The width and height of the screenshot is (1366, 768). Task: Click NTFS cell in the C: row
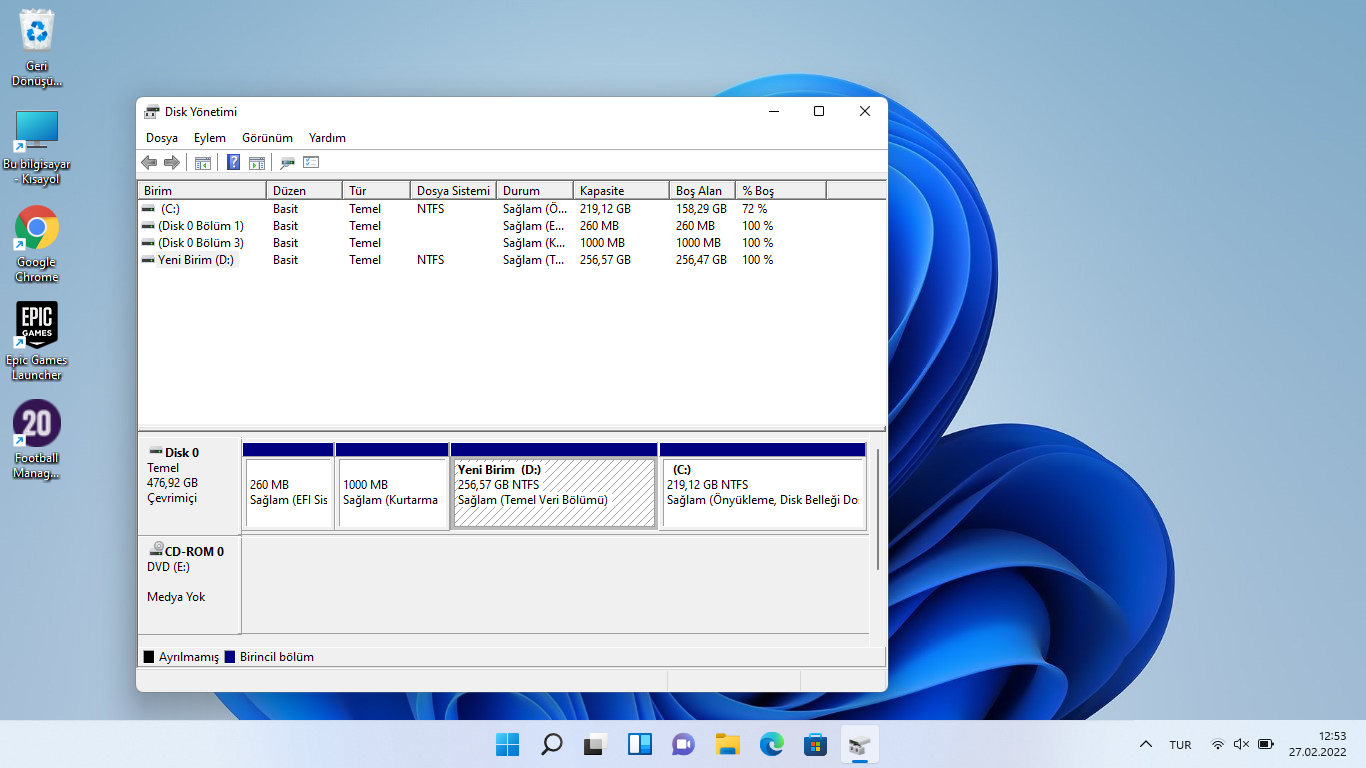pyautogui.click(x=430, y=209)
